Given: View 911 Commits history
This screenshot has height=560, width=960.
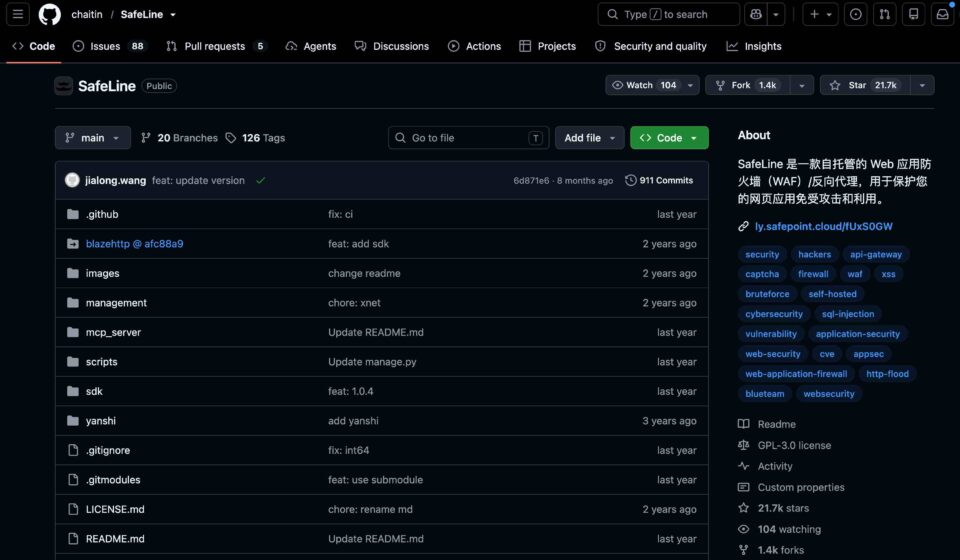Looking at the screenshot, I should (x=659, y=180).
